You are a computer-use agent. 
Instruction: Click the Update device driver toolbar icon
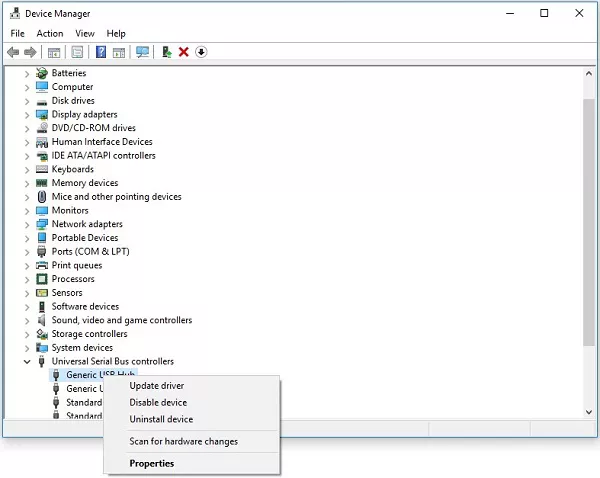pyautogui.click(x=166, y=52)
